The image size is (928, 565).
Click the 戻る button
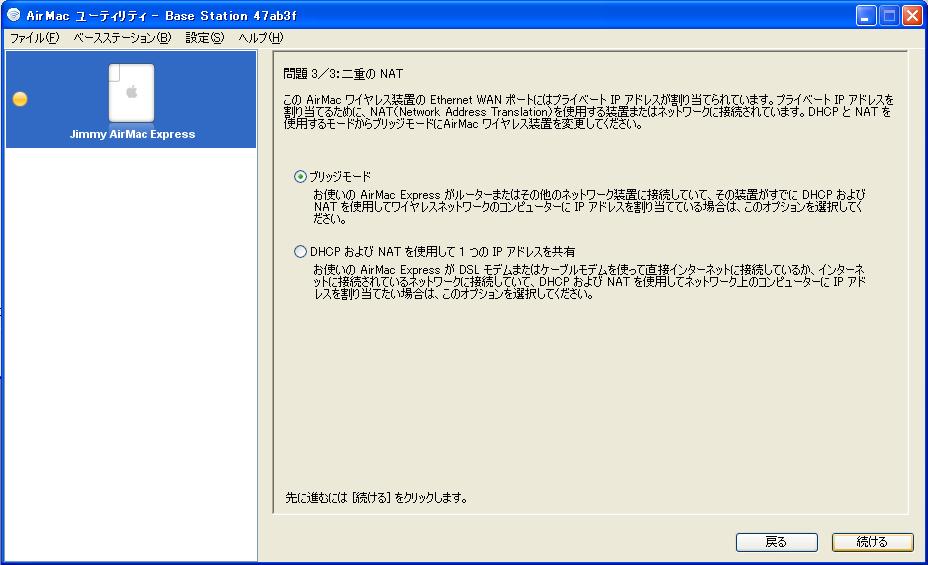coord(776,542)
